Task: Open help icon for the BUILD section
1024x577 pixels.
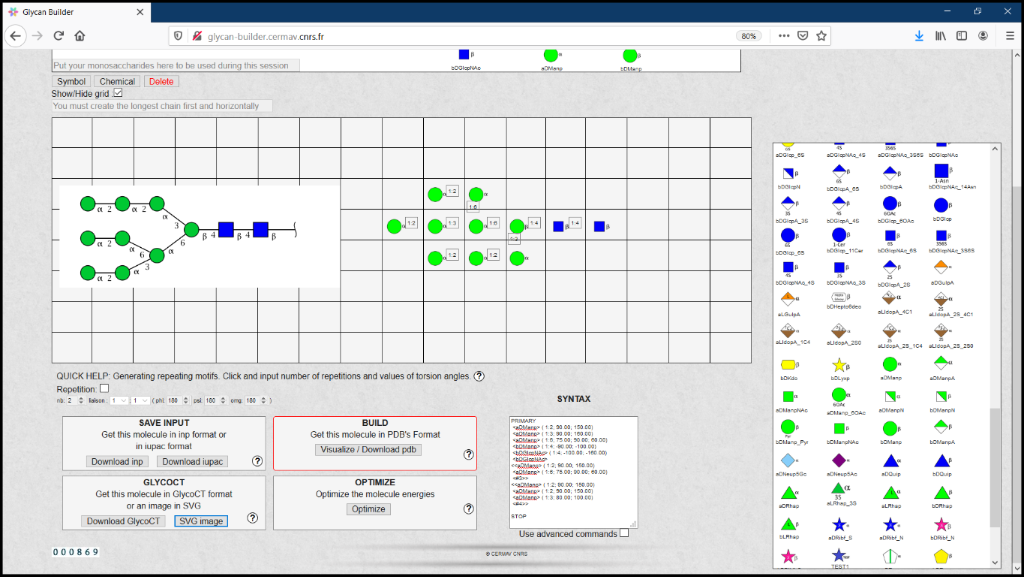Action: coord(468,454)
